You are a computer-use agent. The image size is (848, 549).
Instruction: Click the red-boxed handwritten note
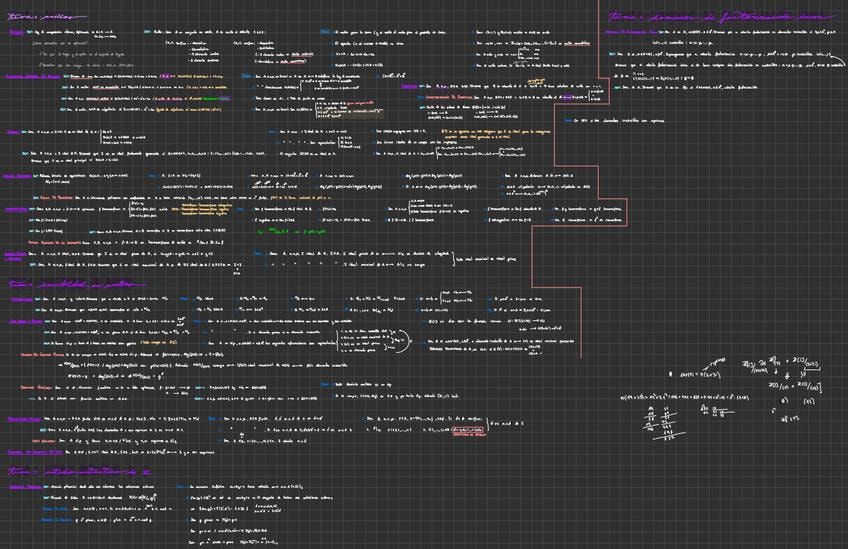(469, 431)
